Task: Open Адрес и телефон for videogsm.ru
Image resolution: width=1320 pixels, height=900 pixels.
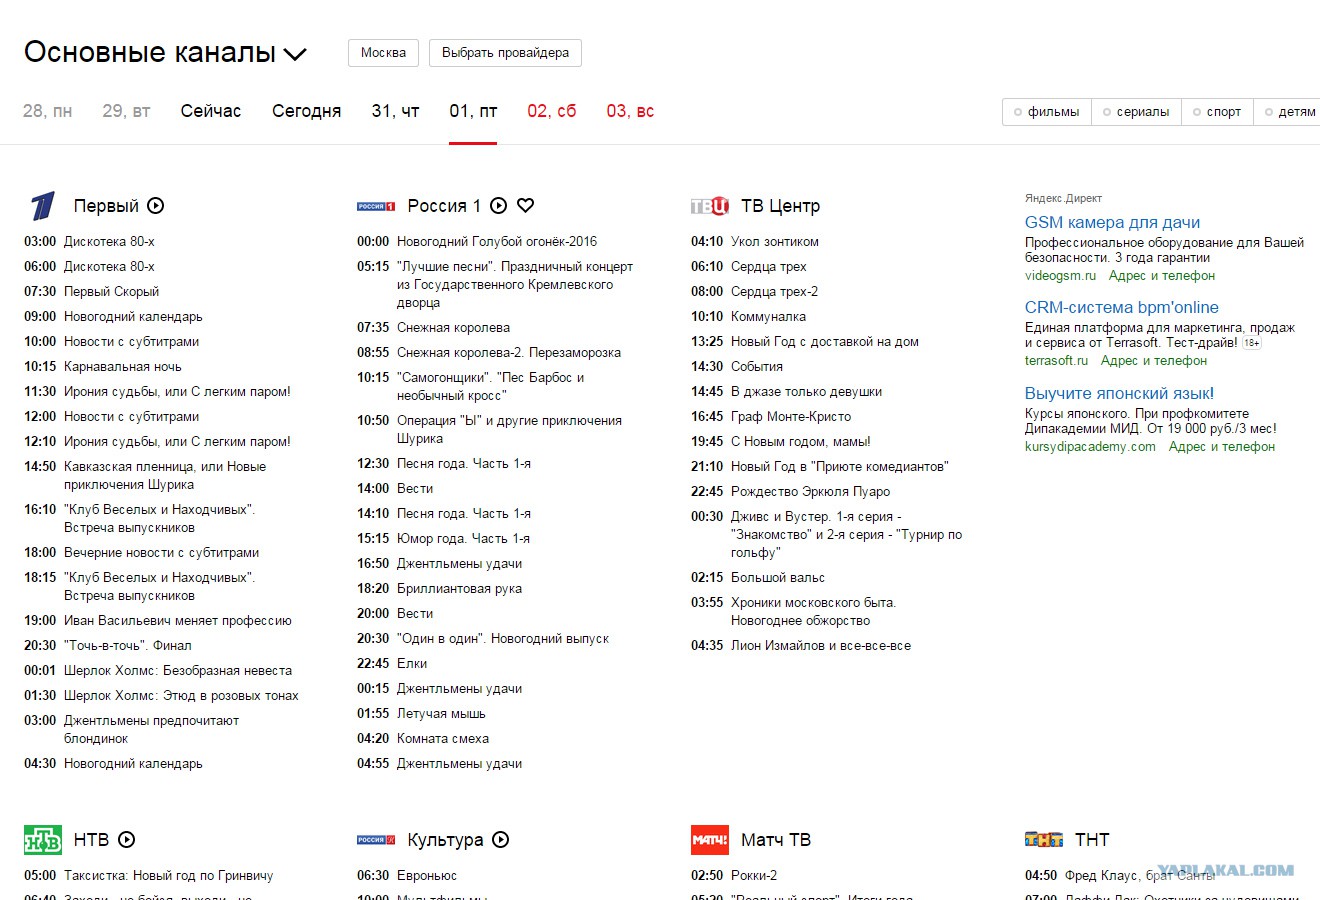Action: (x=1162, y=276)
